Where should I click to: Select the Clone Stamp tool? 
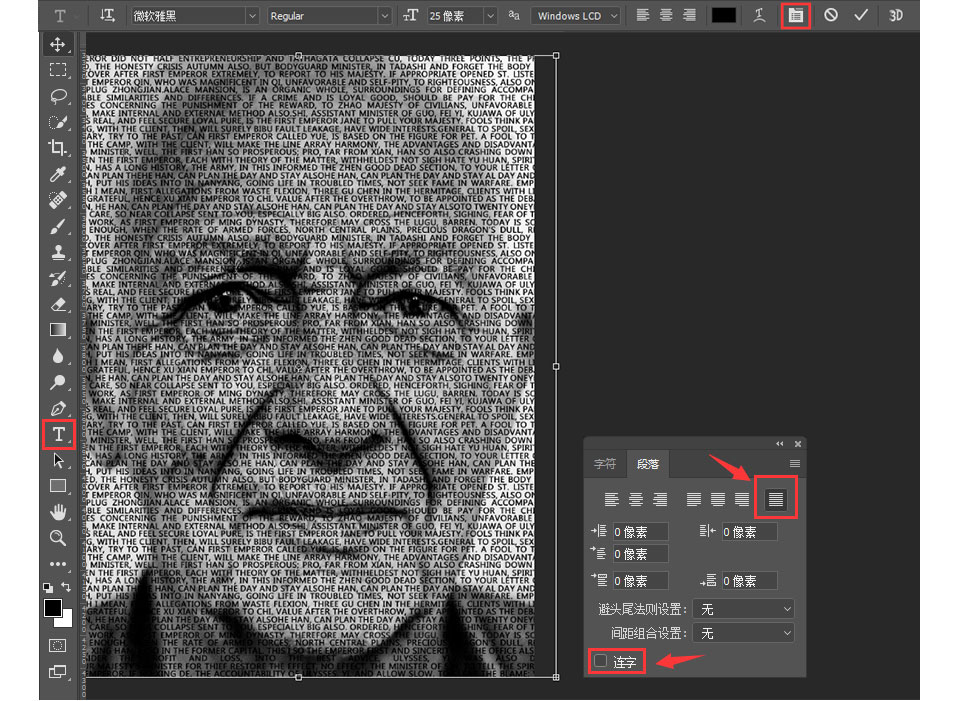pyautogui.click(x=58, y=252)
